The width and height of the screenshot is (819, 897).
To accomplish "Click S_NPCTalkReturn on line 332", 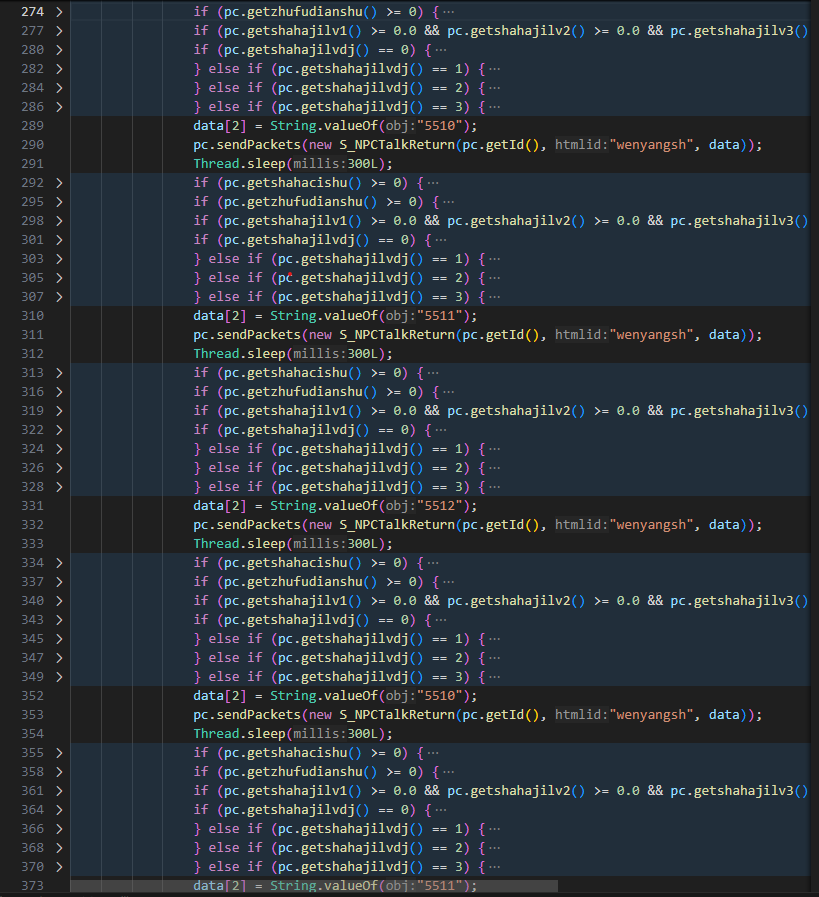I will click(397, 525).
